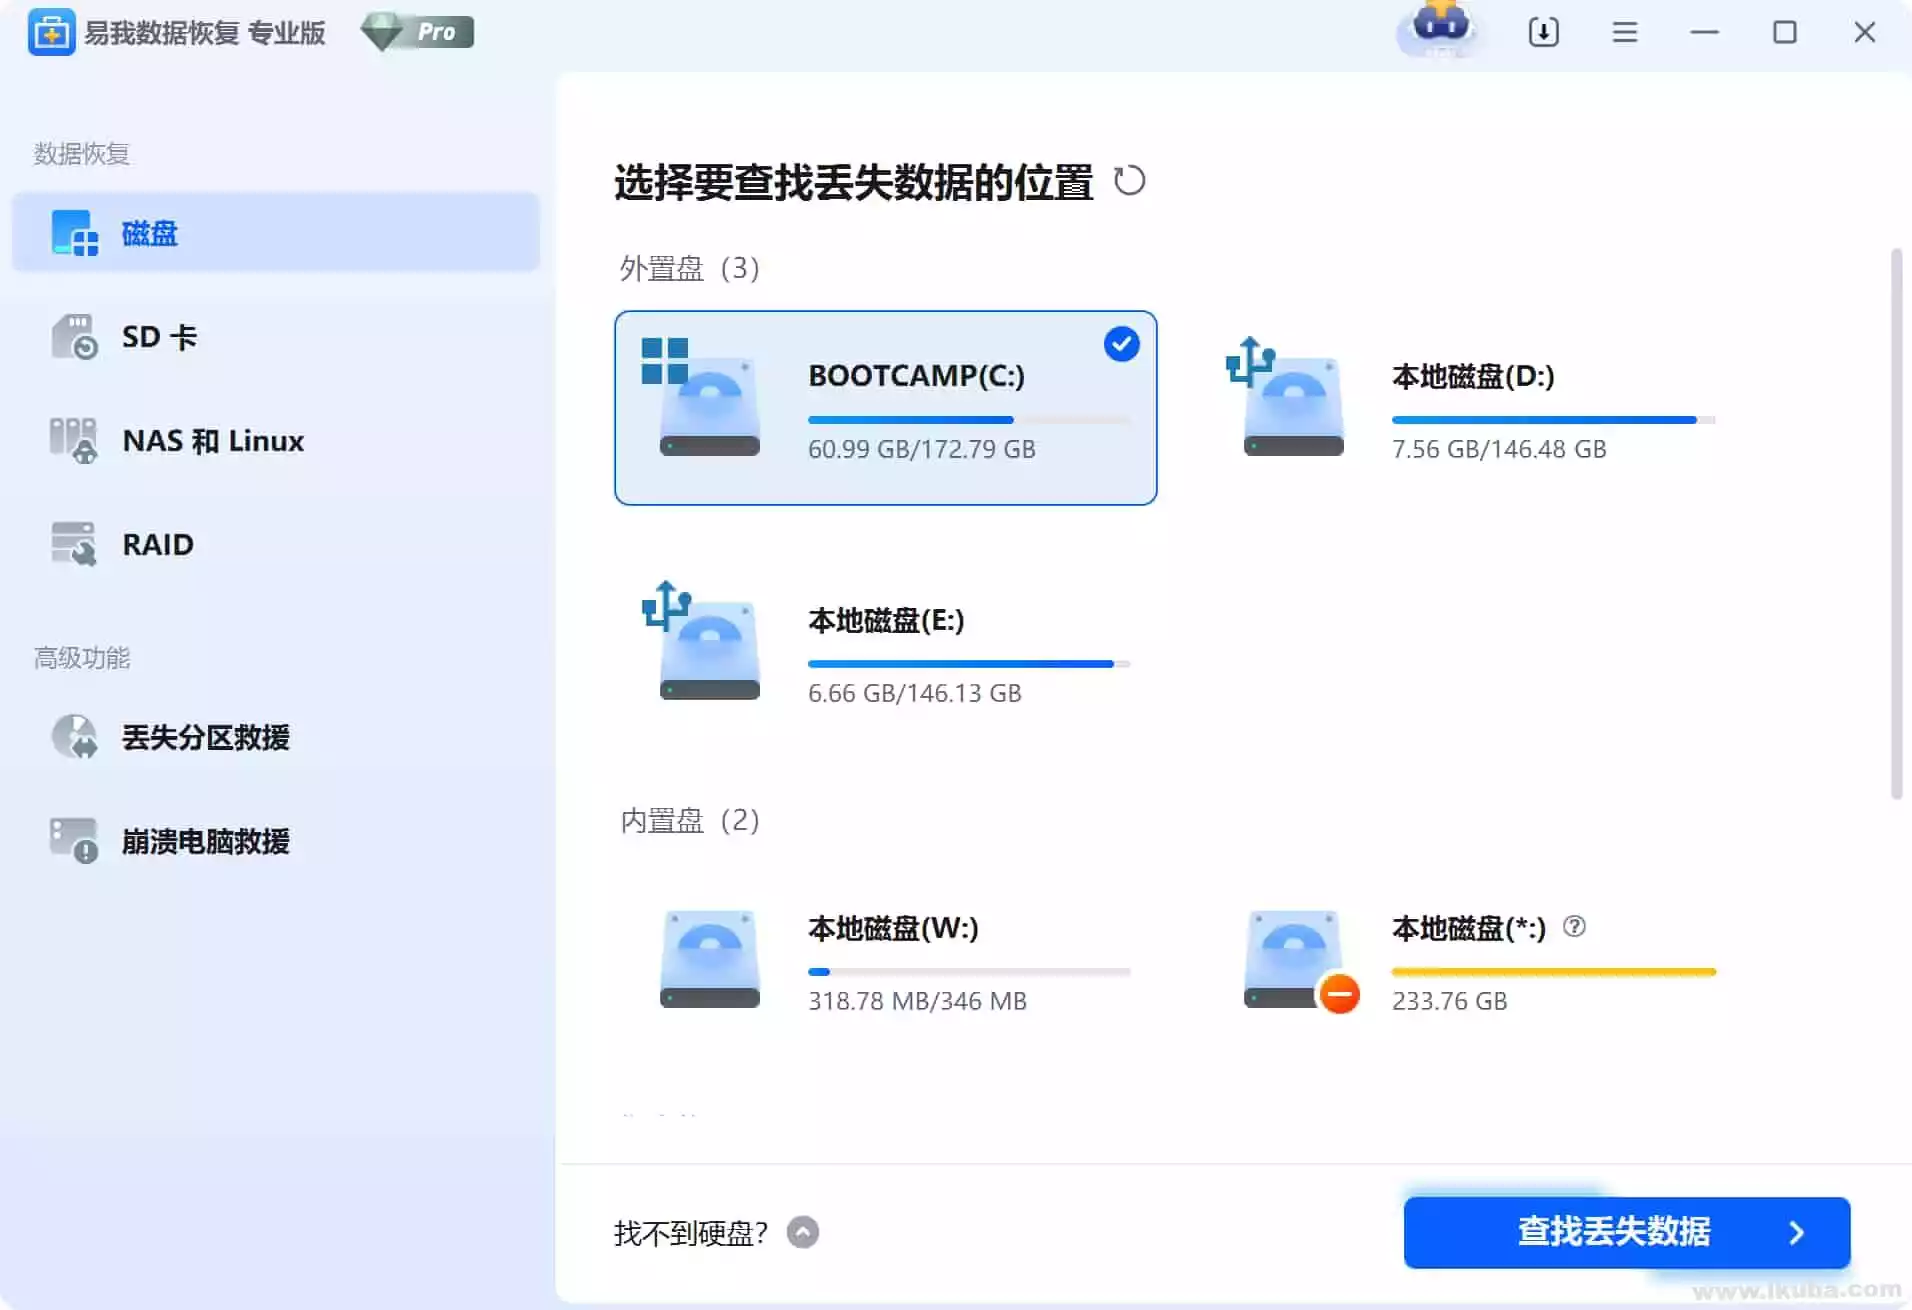Open the hamburger menu in title bar
Screen dimensions: 1912x1310
1624,32
